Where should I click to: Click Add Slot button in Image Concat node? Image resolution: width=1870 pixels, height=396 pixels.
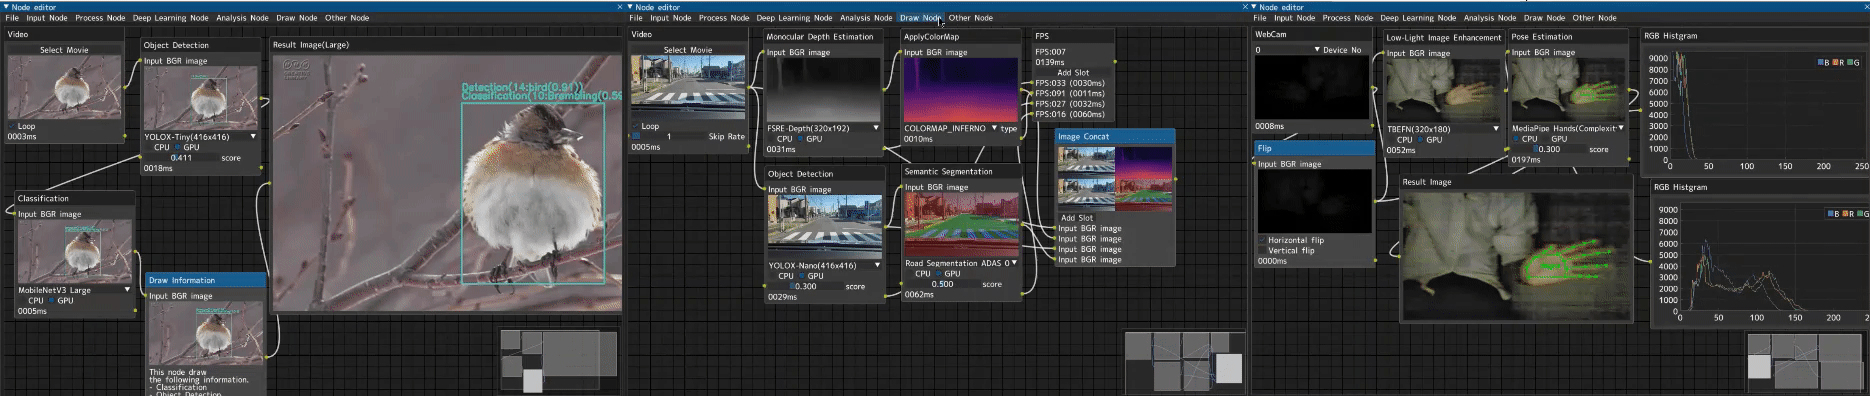pyautogui.click(x=1077, y=217)
